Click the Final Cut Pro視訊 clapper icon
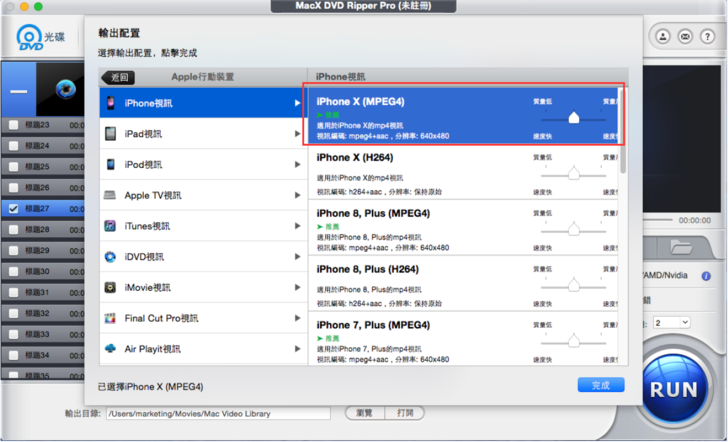Image resolution: width=728 pixels, height=442 pixels. tap(110, 318)
